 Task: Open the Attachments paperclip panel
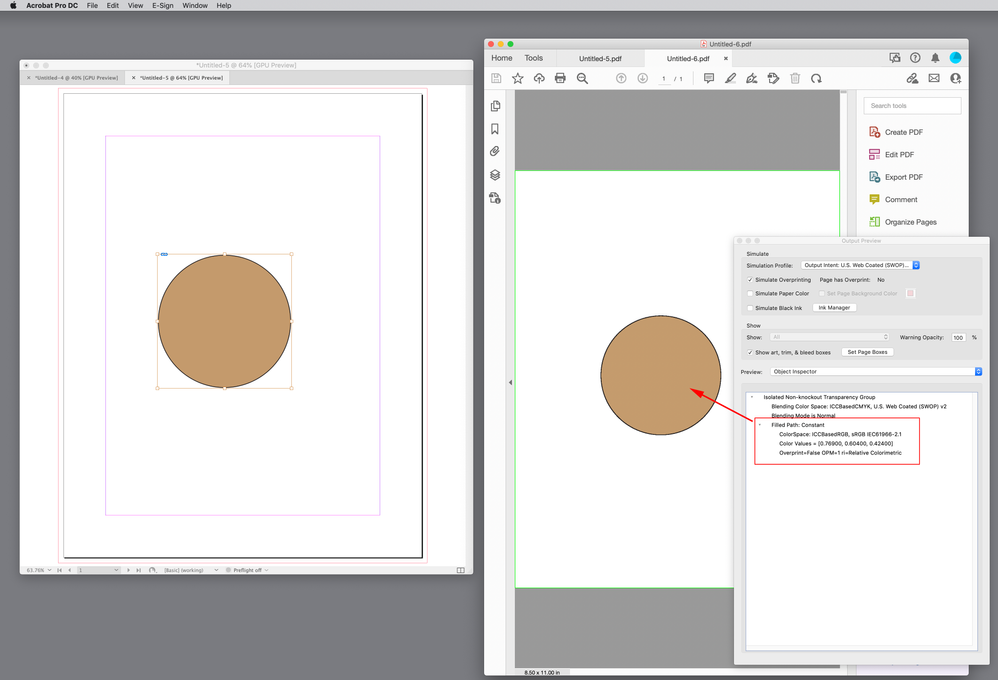pyautogui.click(x=495, y=152)
